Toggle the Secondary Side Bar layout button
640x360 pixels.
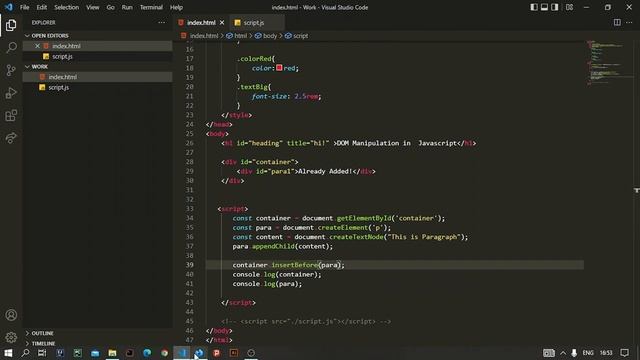pyautogui.click(x=554, y=7)
